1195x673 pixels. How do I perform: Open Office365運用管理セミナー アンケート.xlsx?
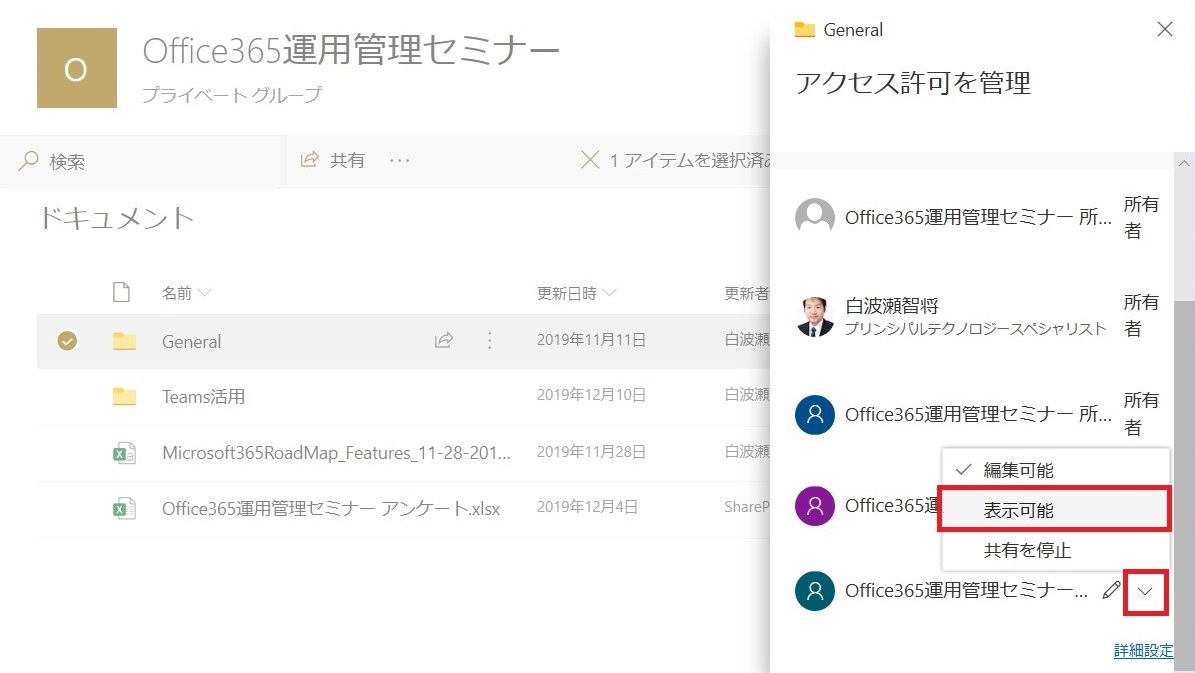[331, 508]
